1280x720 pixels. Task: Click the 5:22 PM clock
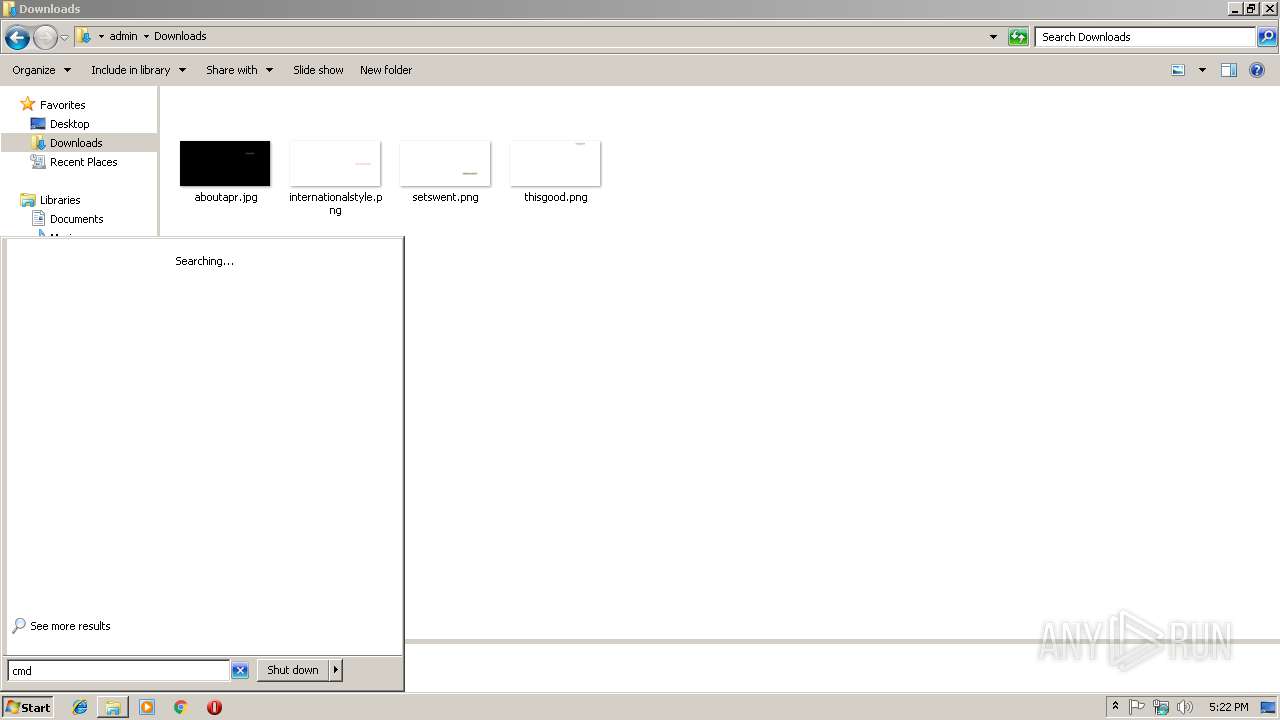1228,707
